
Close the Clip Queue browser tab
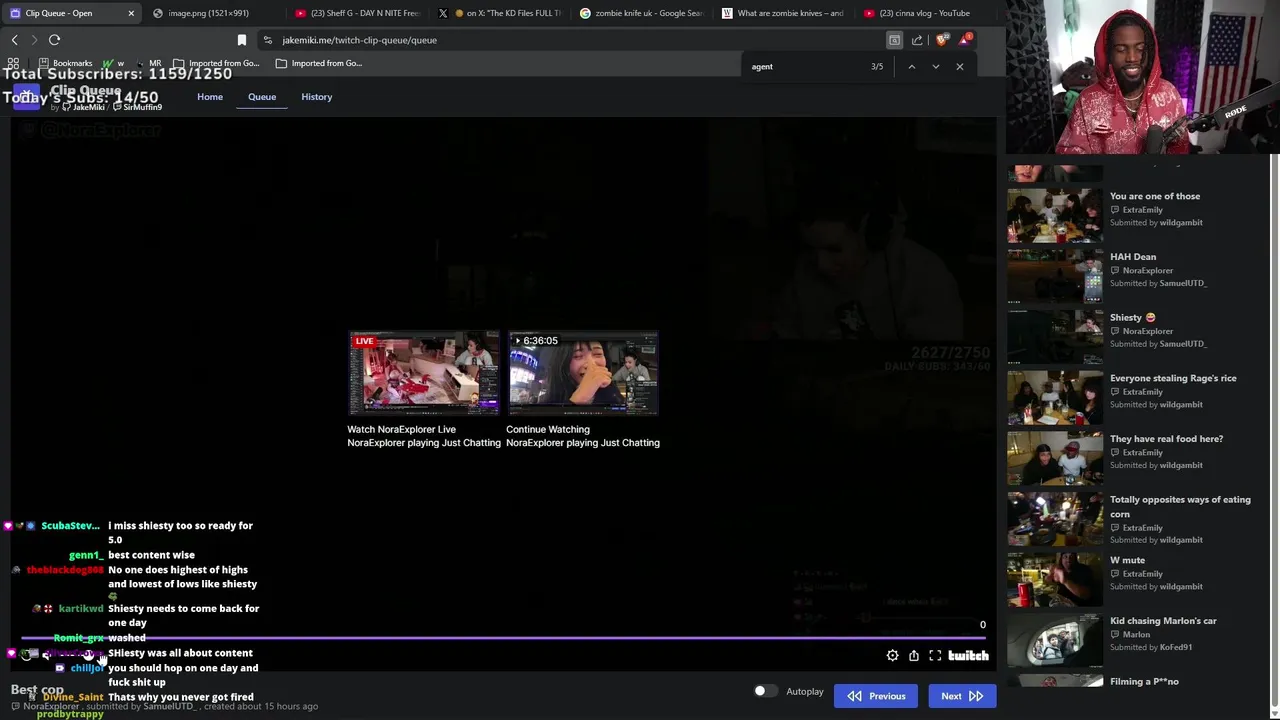point(130,13)
